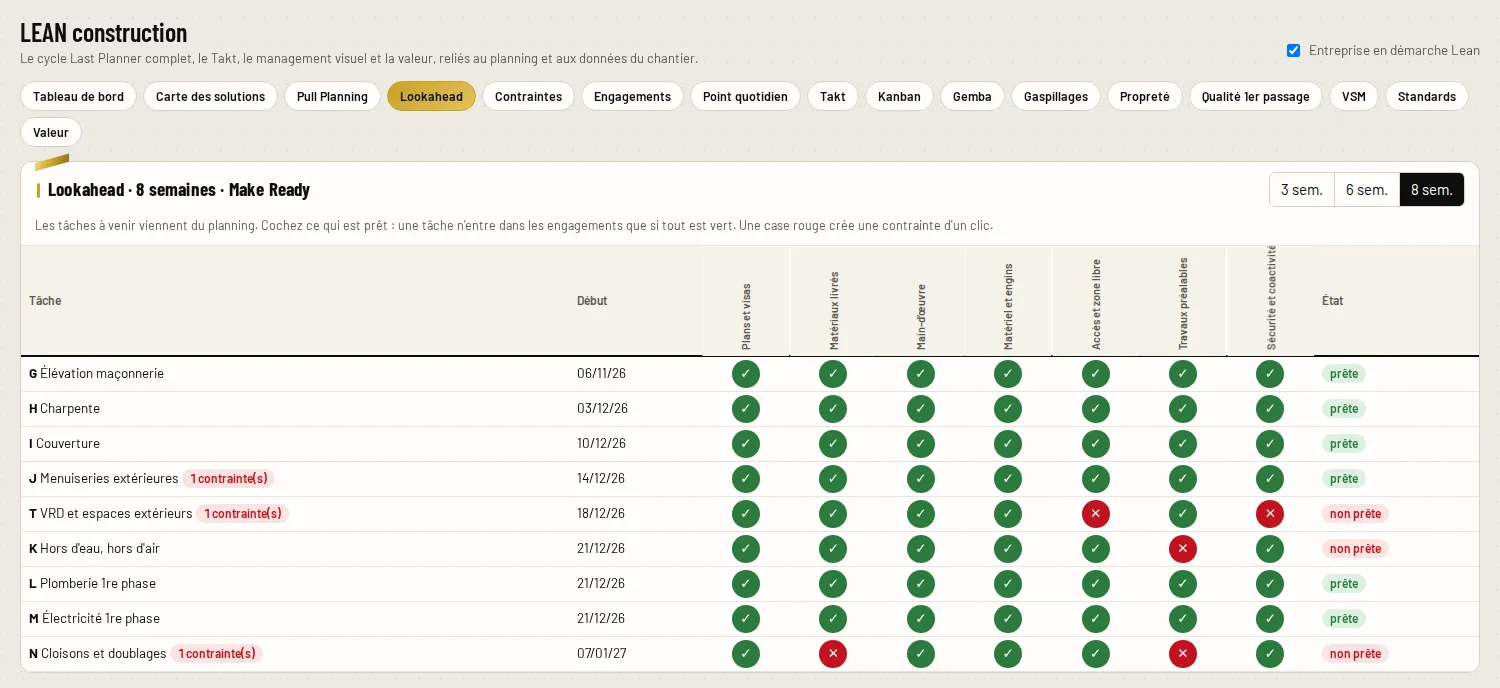
Task: Toggle Matériaux livrés for Menuiseries extérieures
Action: [833, 479]
